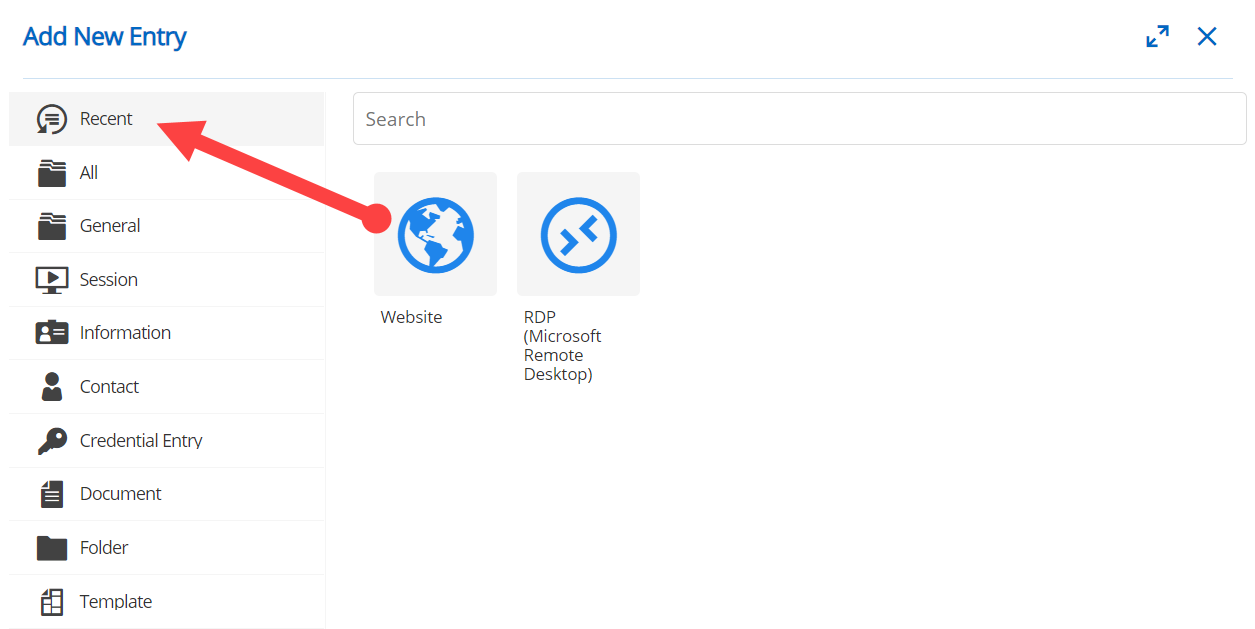Select the Website globe entry tile
1255x629 pixels.
click(435, 235)
